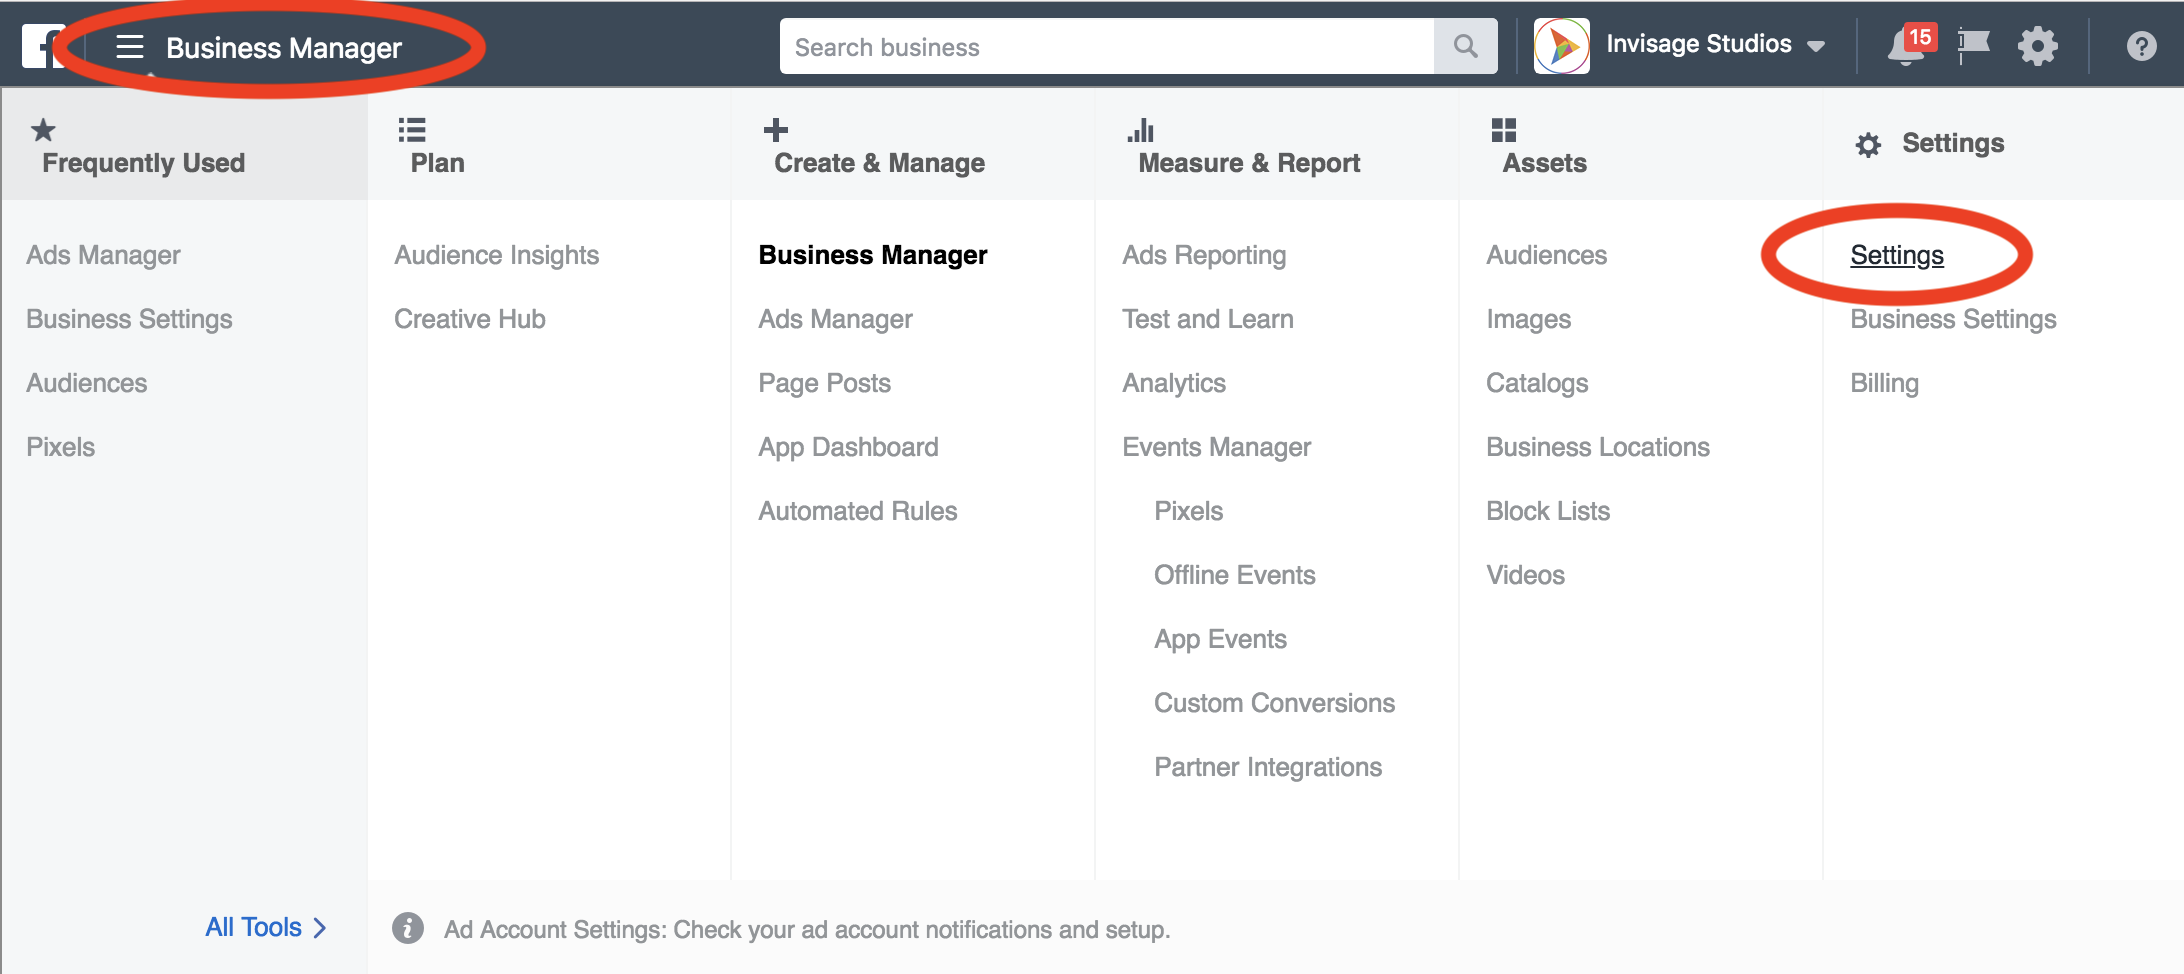Click the Plan list icon
Screen dimensions: 2184x974
(x=412, y=129)
